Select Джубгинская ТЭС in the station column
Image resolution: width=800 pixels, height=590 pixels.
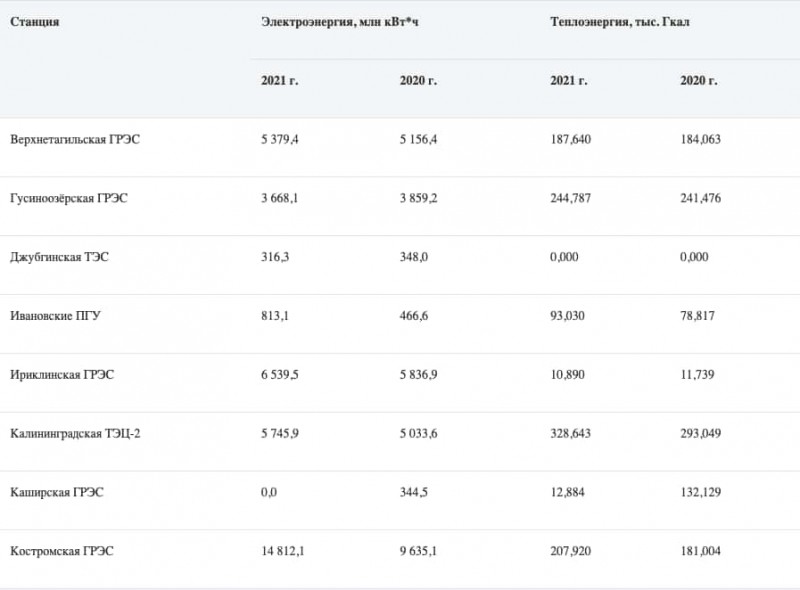(x=59, y=257)
